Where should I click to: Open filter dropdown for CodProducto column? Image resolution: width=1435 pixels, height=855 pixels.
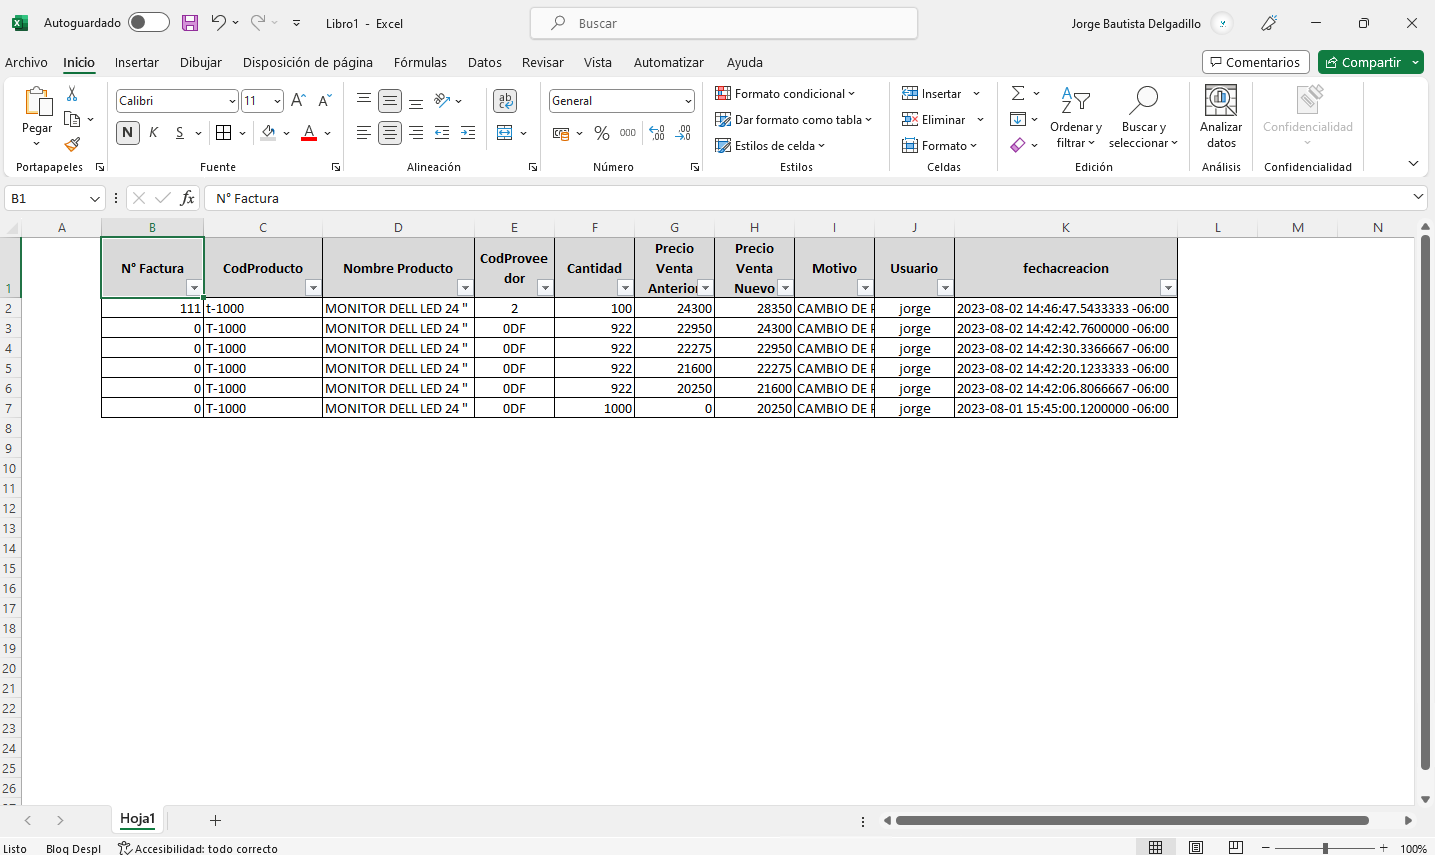[x=313, y=288]
